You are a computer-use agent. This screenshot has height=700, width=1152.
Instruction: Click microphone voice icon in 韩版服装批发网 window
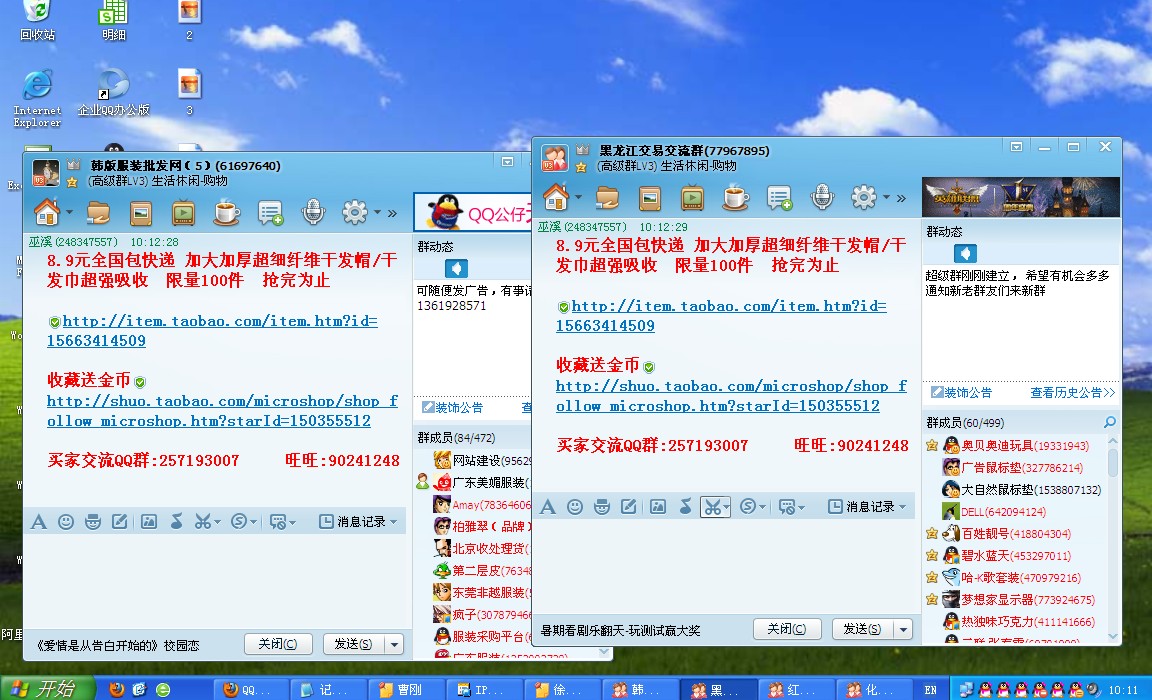pyautogui.click(x=313, y=213)
